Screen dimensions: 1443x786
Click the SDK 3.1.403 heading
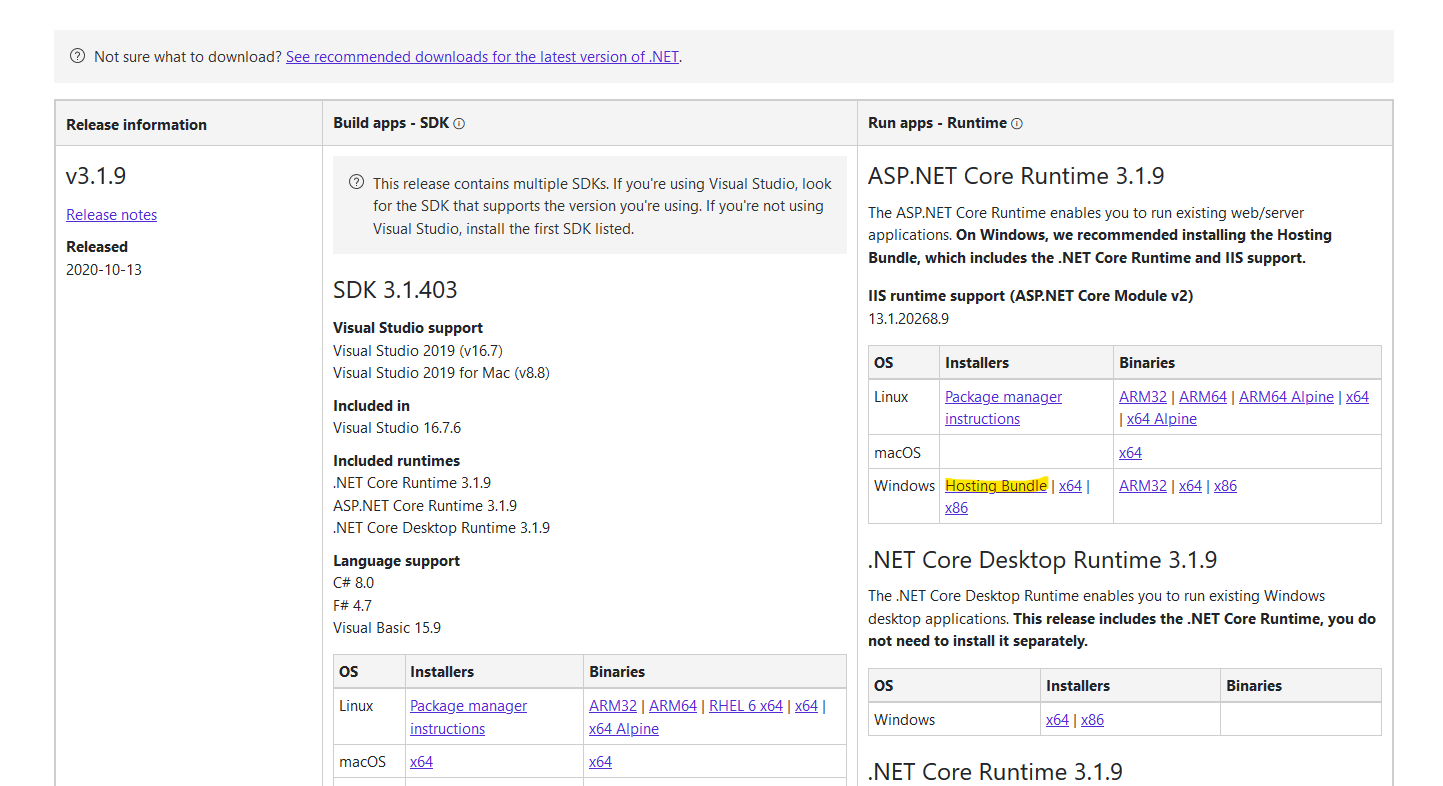(395, 291)
